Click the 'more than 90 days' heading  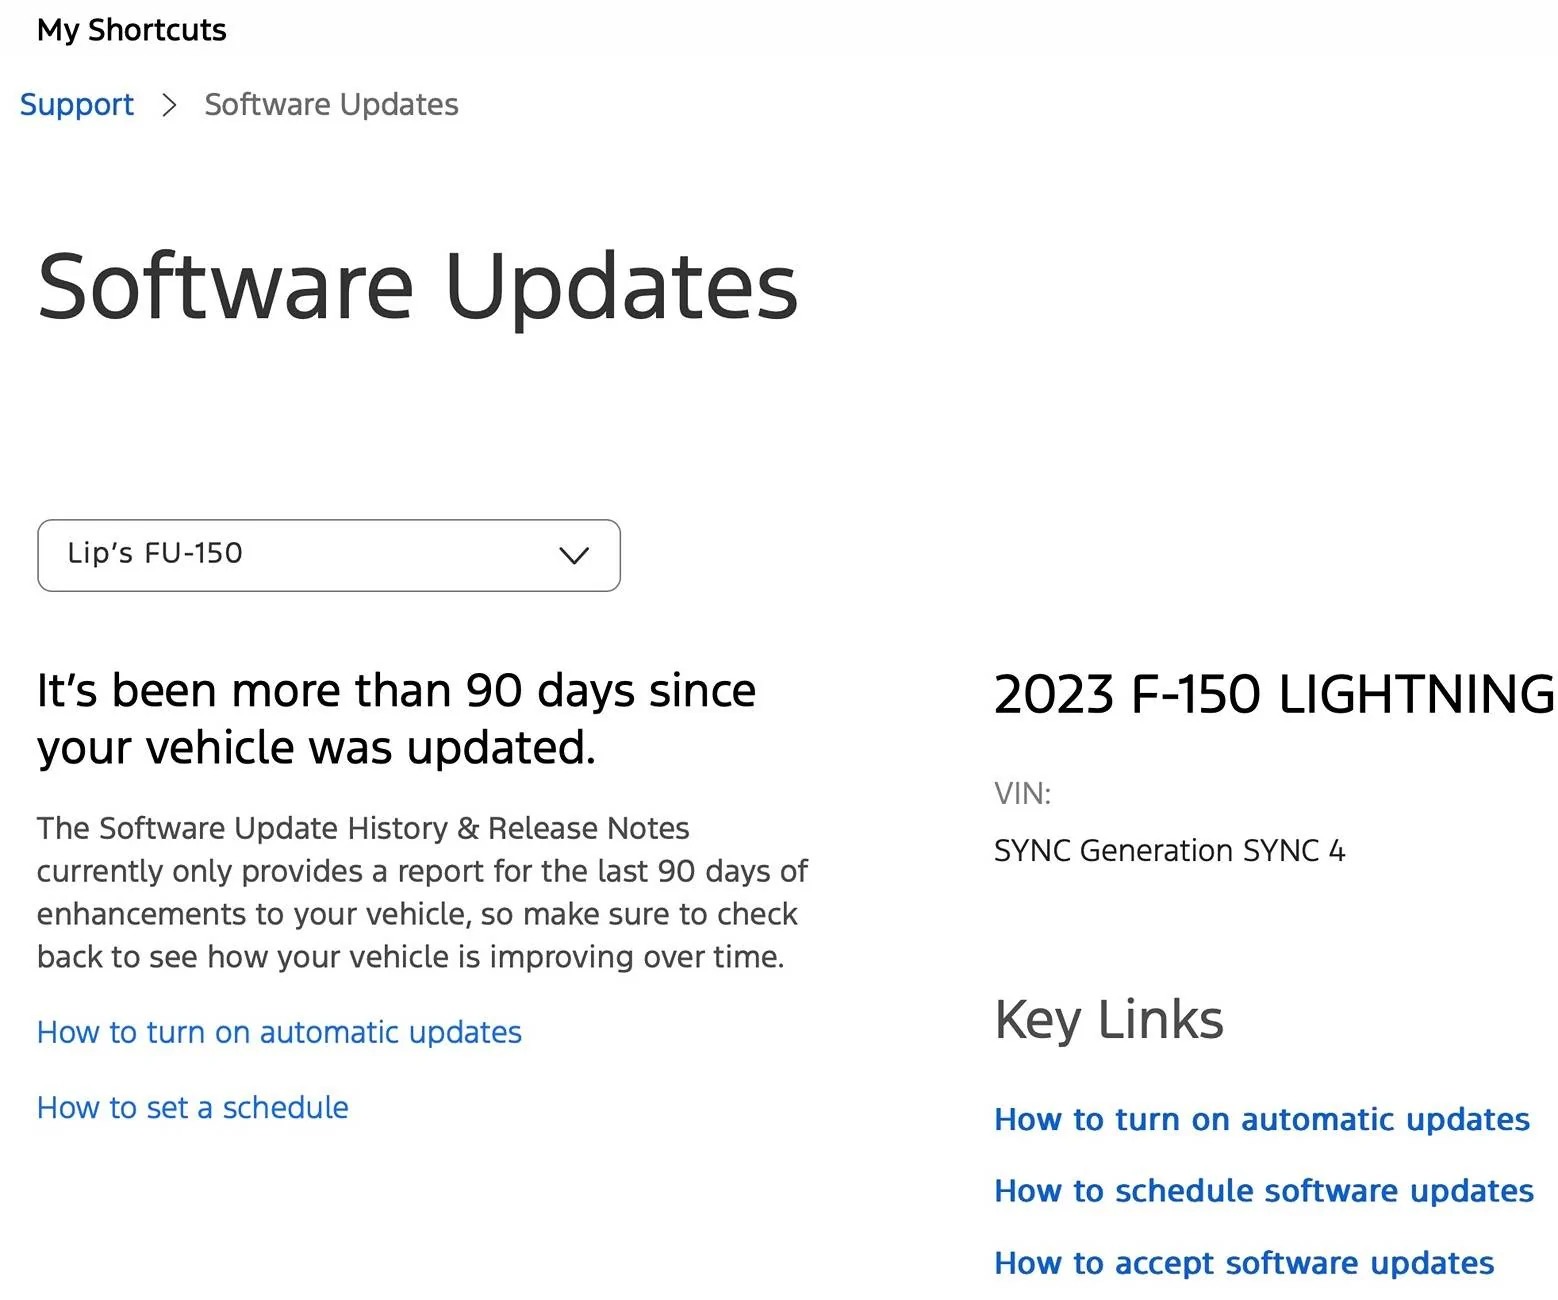tap(396, 718)
